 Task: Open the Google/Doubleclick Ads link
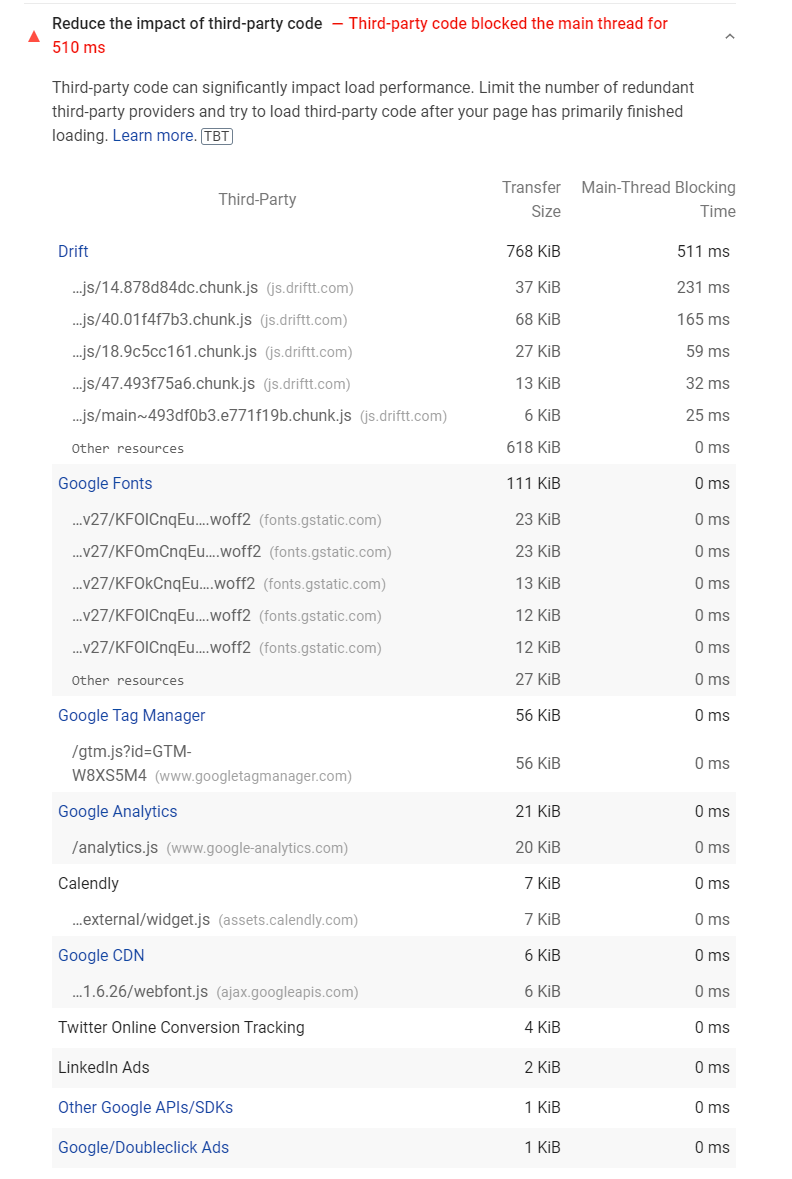tap(143, 1148)
